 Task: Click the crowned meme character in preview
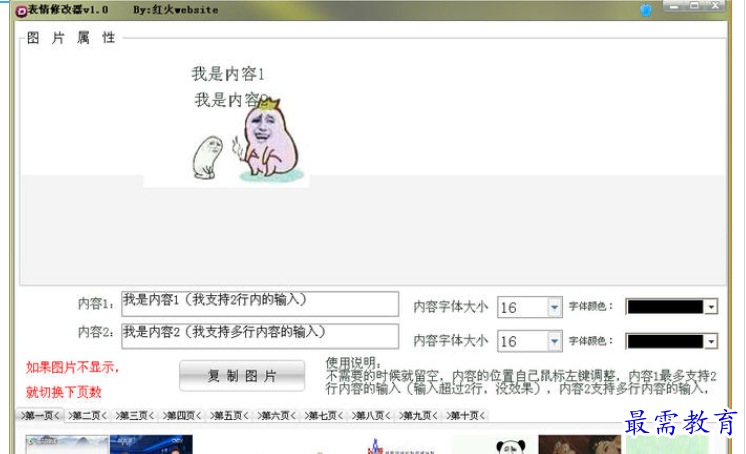click(x=269, y=139)
